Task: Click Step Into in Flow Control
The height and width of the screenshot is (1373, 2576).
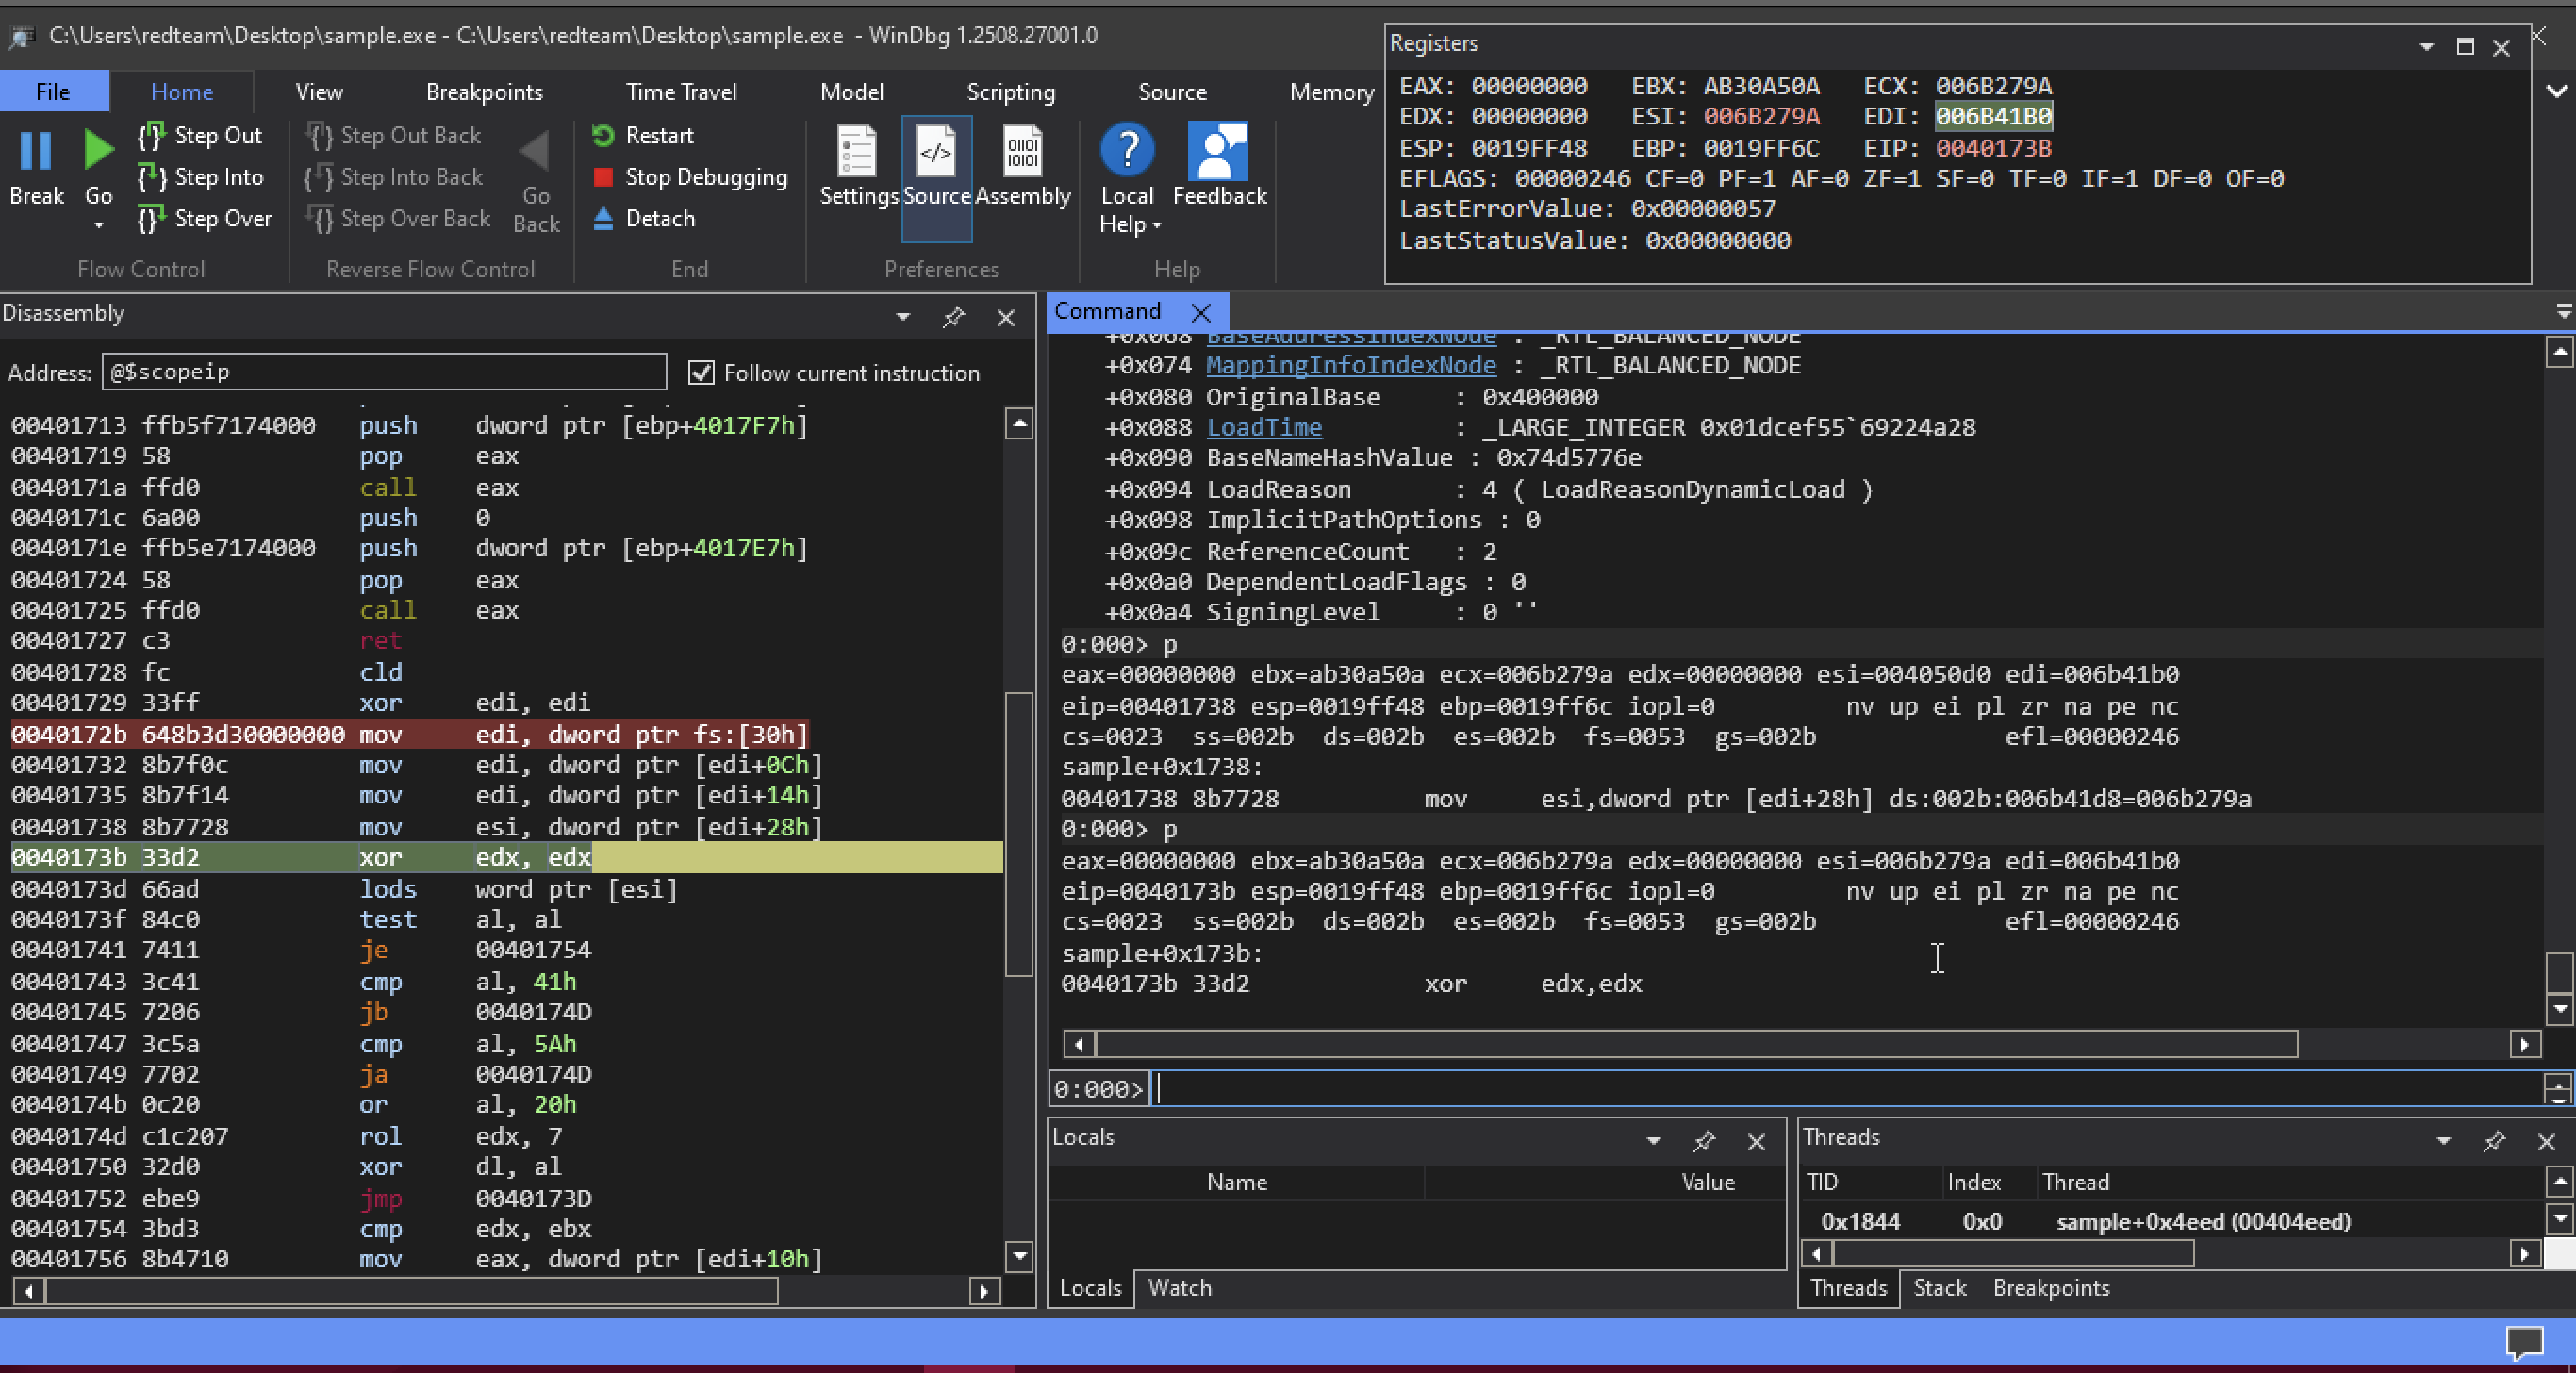Action: click(201, 177)
